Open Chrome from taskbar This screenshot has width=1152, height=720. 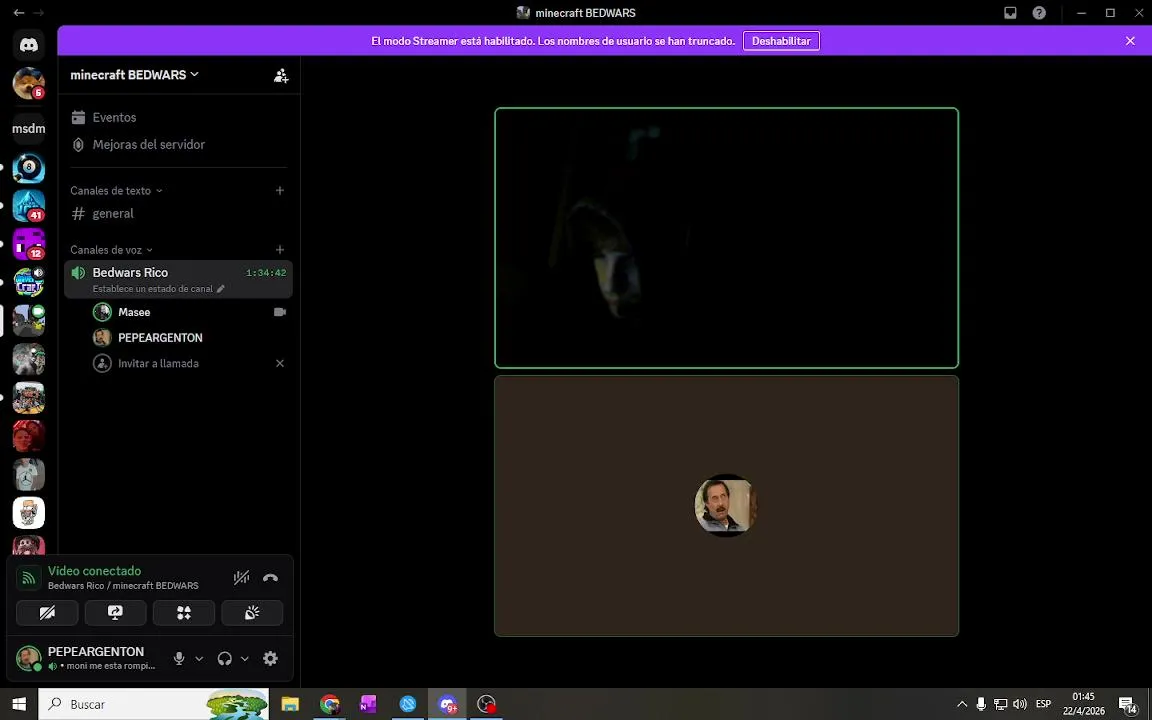tap(329, 705)
